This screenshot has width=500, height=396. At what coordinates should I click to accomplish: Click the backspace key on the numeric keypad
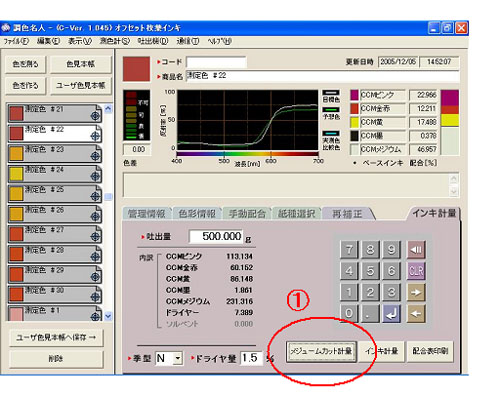(416, 249)
